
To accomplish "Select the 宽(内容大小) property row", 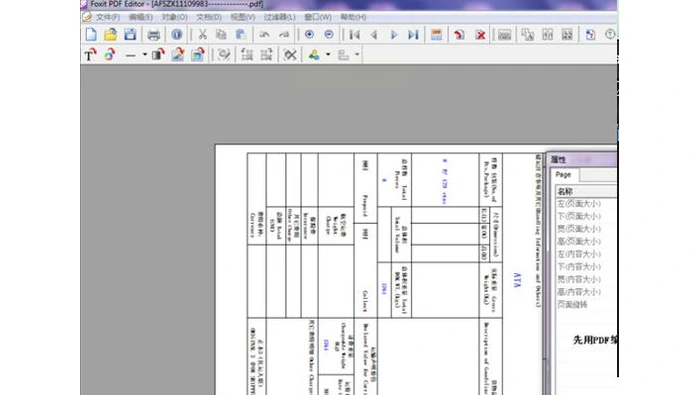I will click(x=586, y=279).
